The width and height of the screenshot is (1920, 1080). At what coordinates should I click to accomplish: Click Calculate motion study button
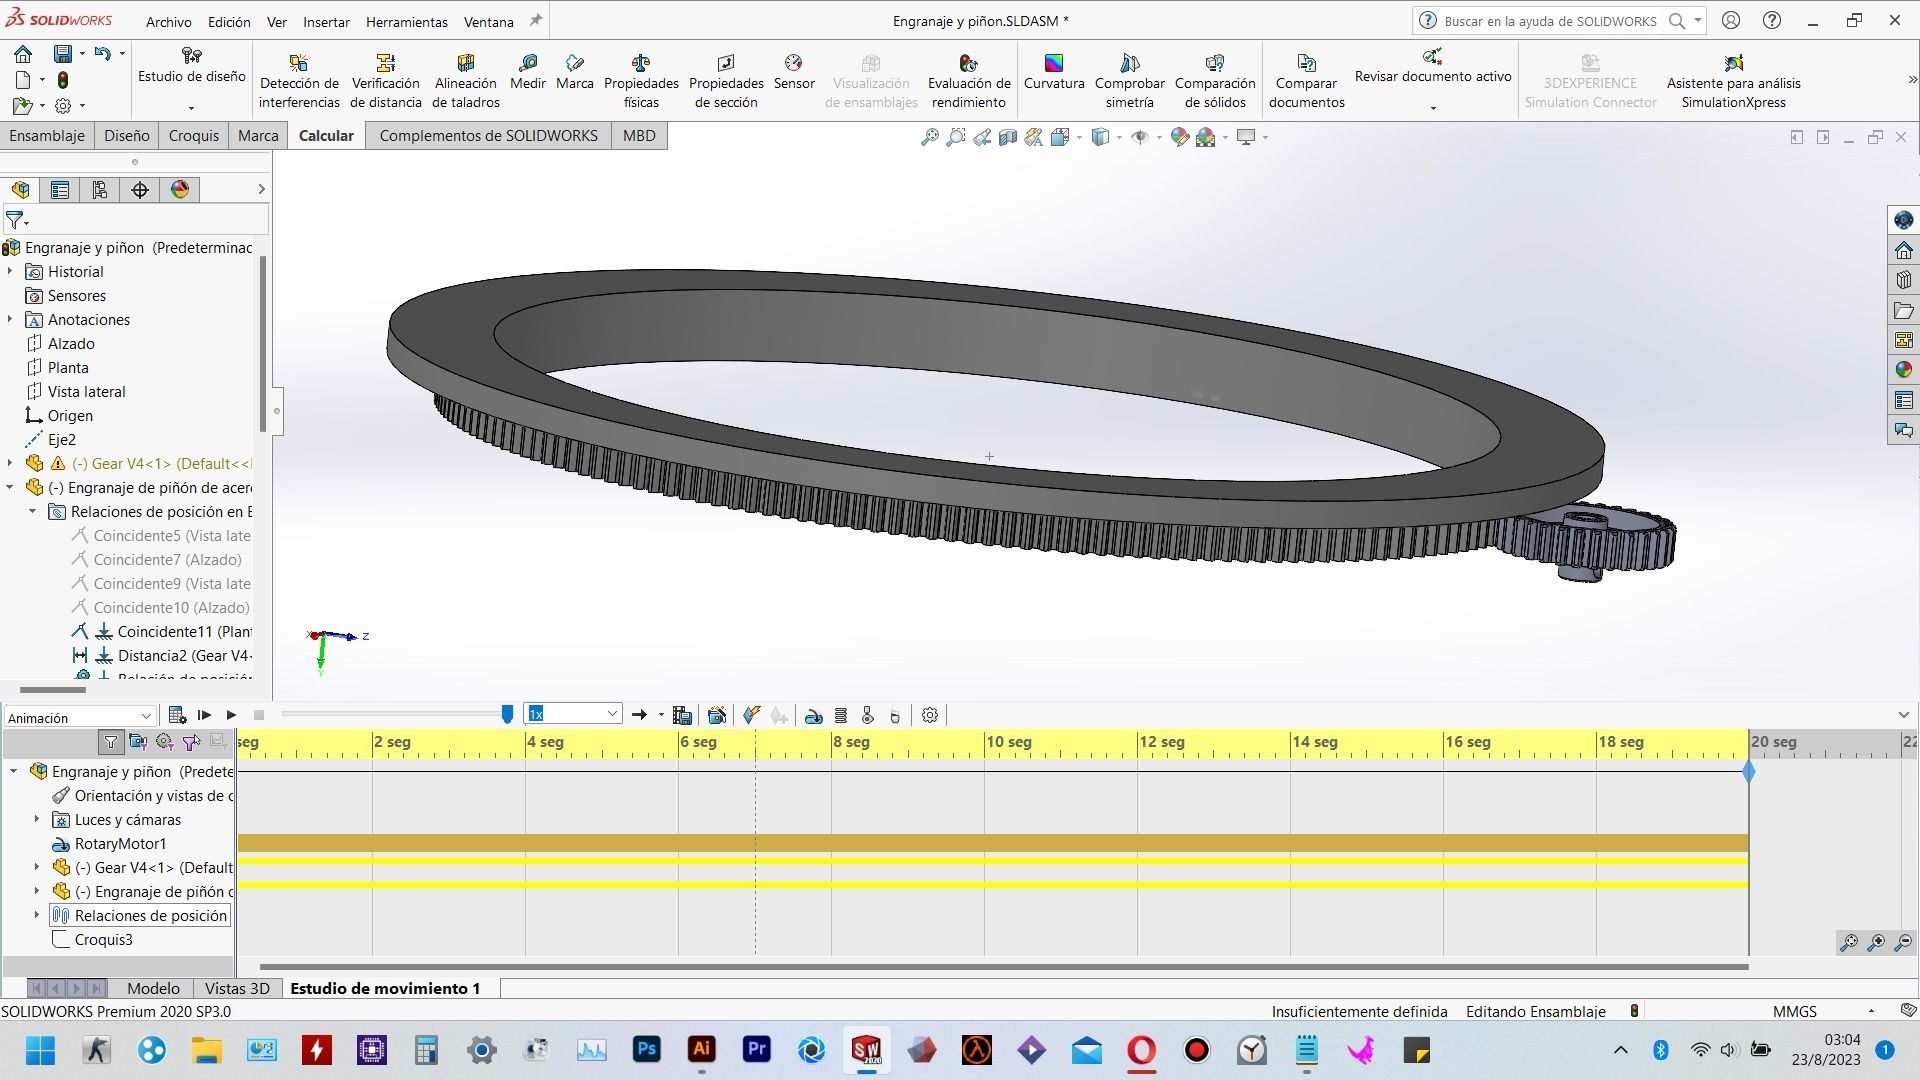pos(177,715)
